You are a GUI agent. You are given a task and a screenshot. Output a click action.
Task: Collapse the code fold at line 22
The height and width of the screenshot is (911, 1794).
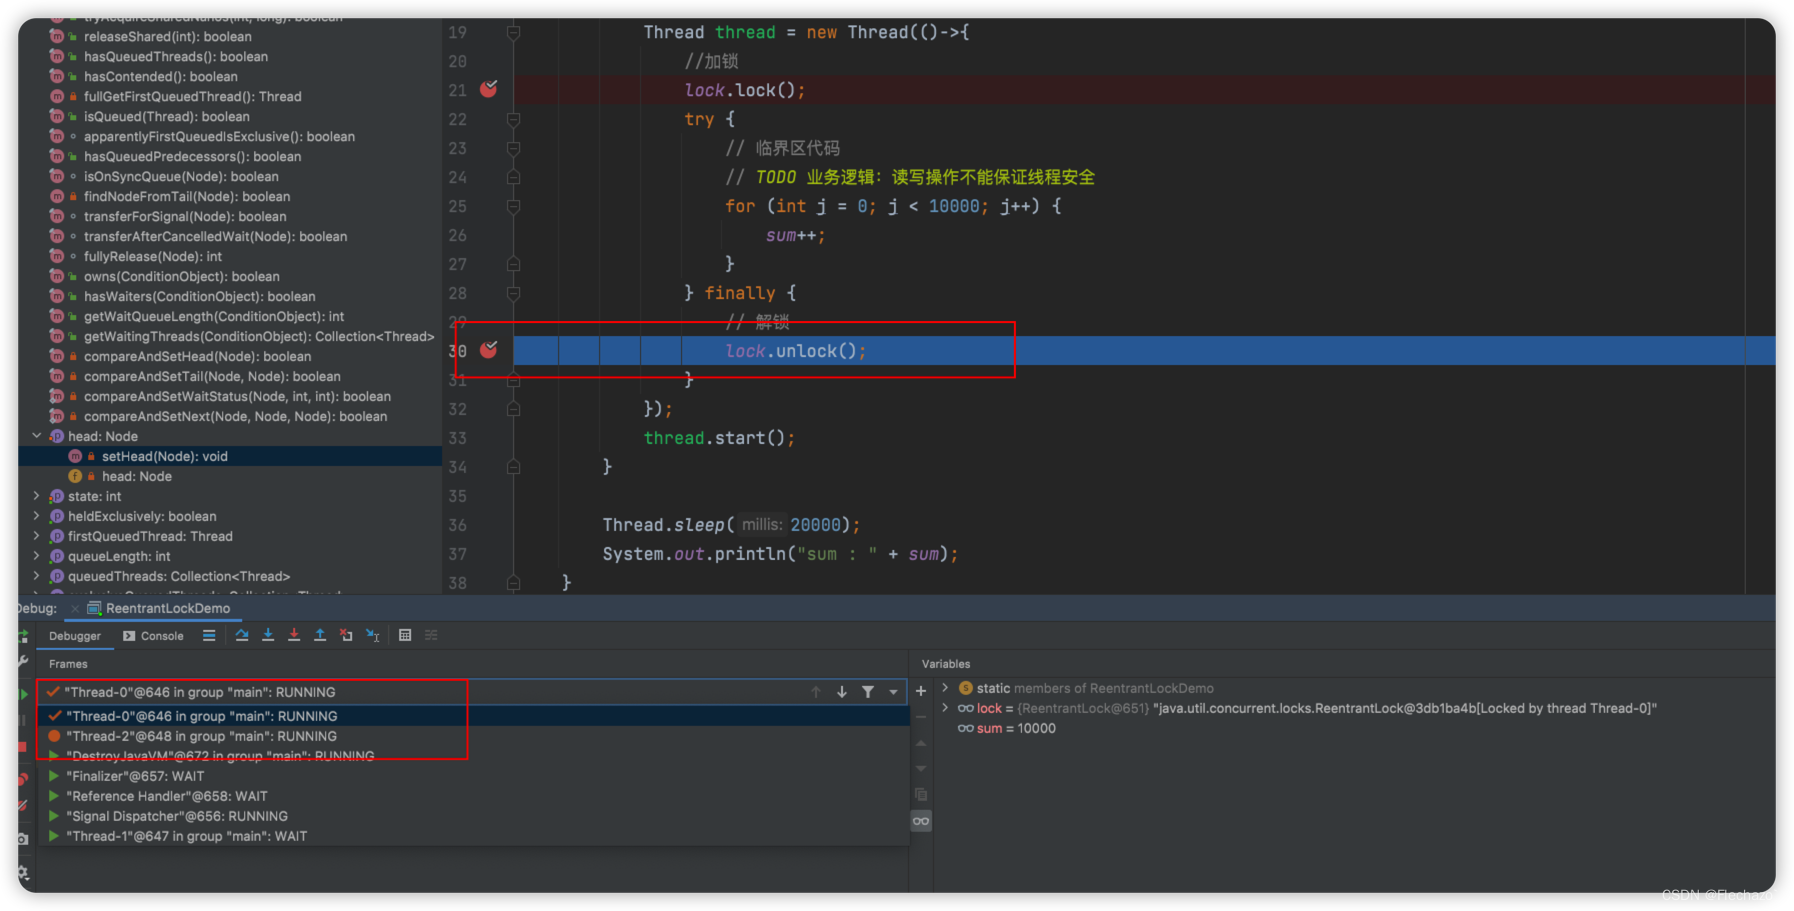[x=513, y=119]
